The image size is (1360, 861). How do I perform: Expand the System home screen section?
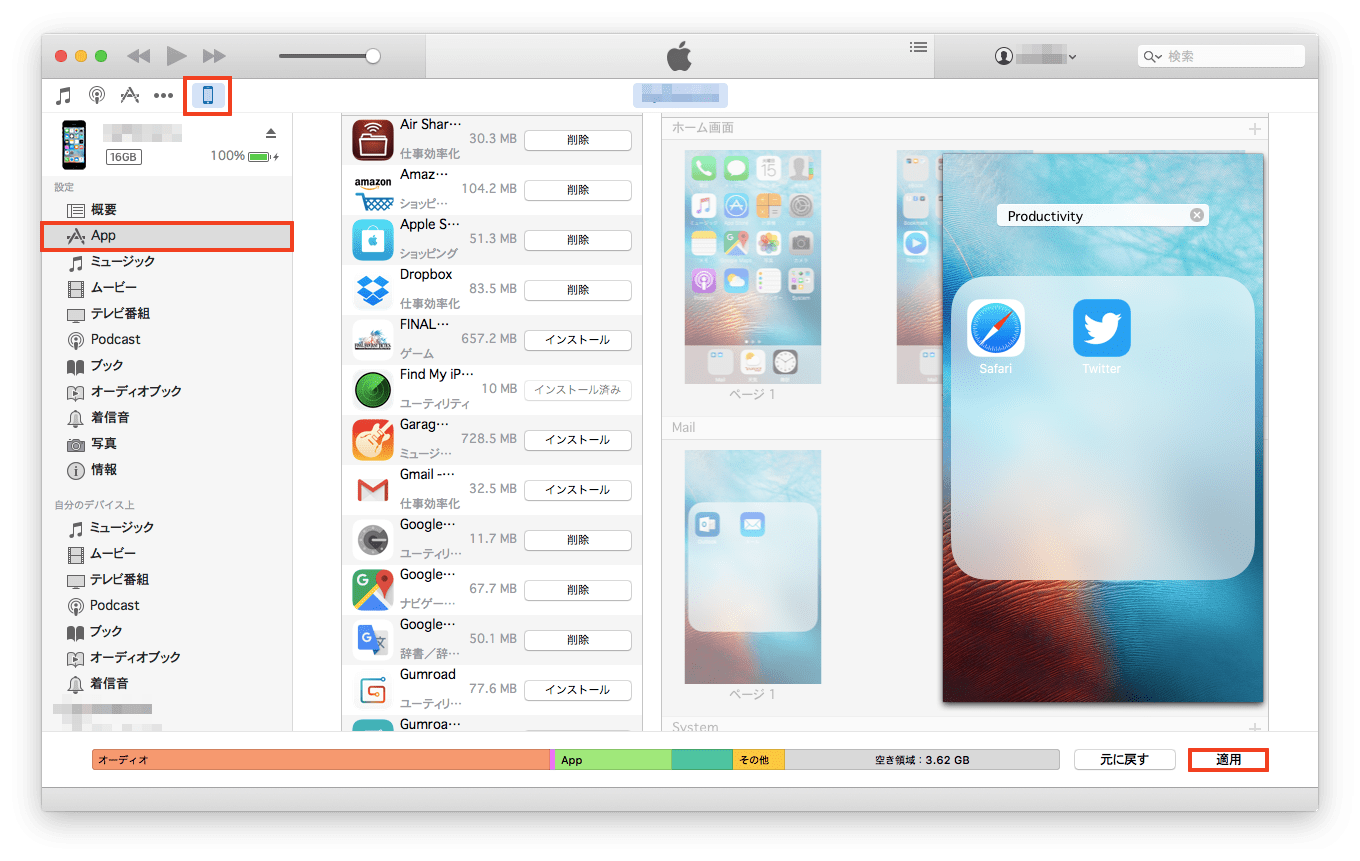pyautogui.click(x=1253, y=727)
